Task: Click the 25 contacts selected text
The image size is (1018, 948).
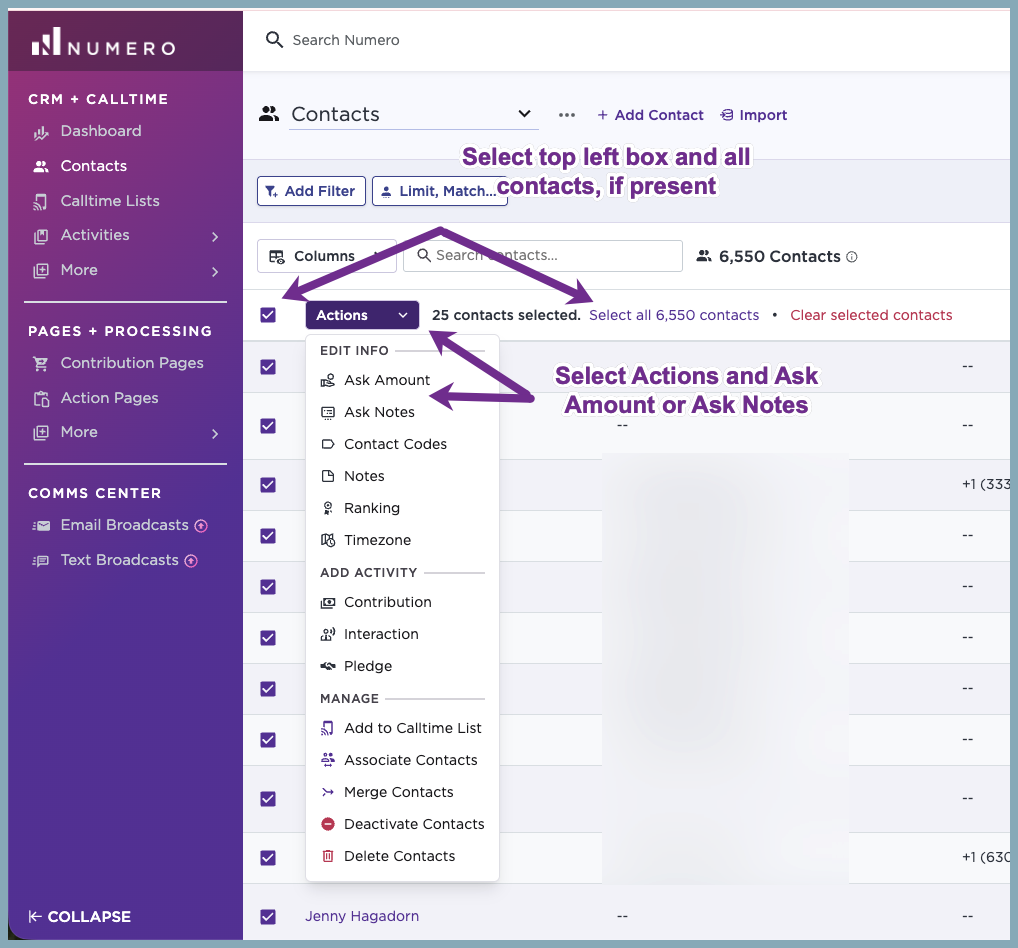Action: tap(506, 316)
